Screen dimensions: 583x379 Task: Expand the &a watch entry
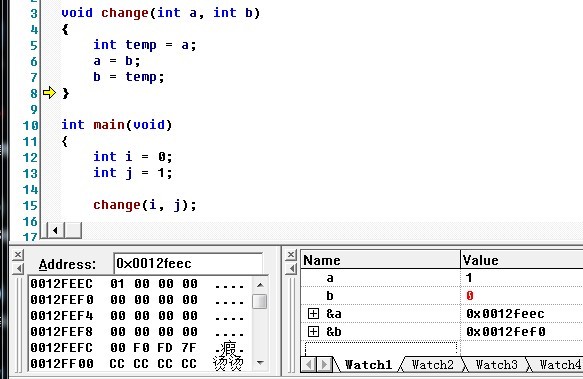coord(313,314)
